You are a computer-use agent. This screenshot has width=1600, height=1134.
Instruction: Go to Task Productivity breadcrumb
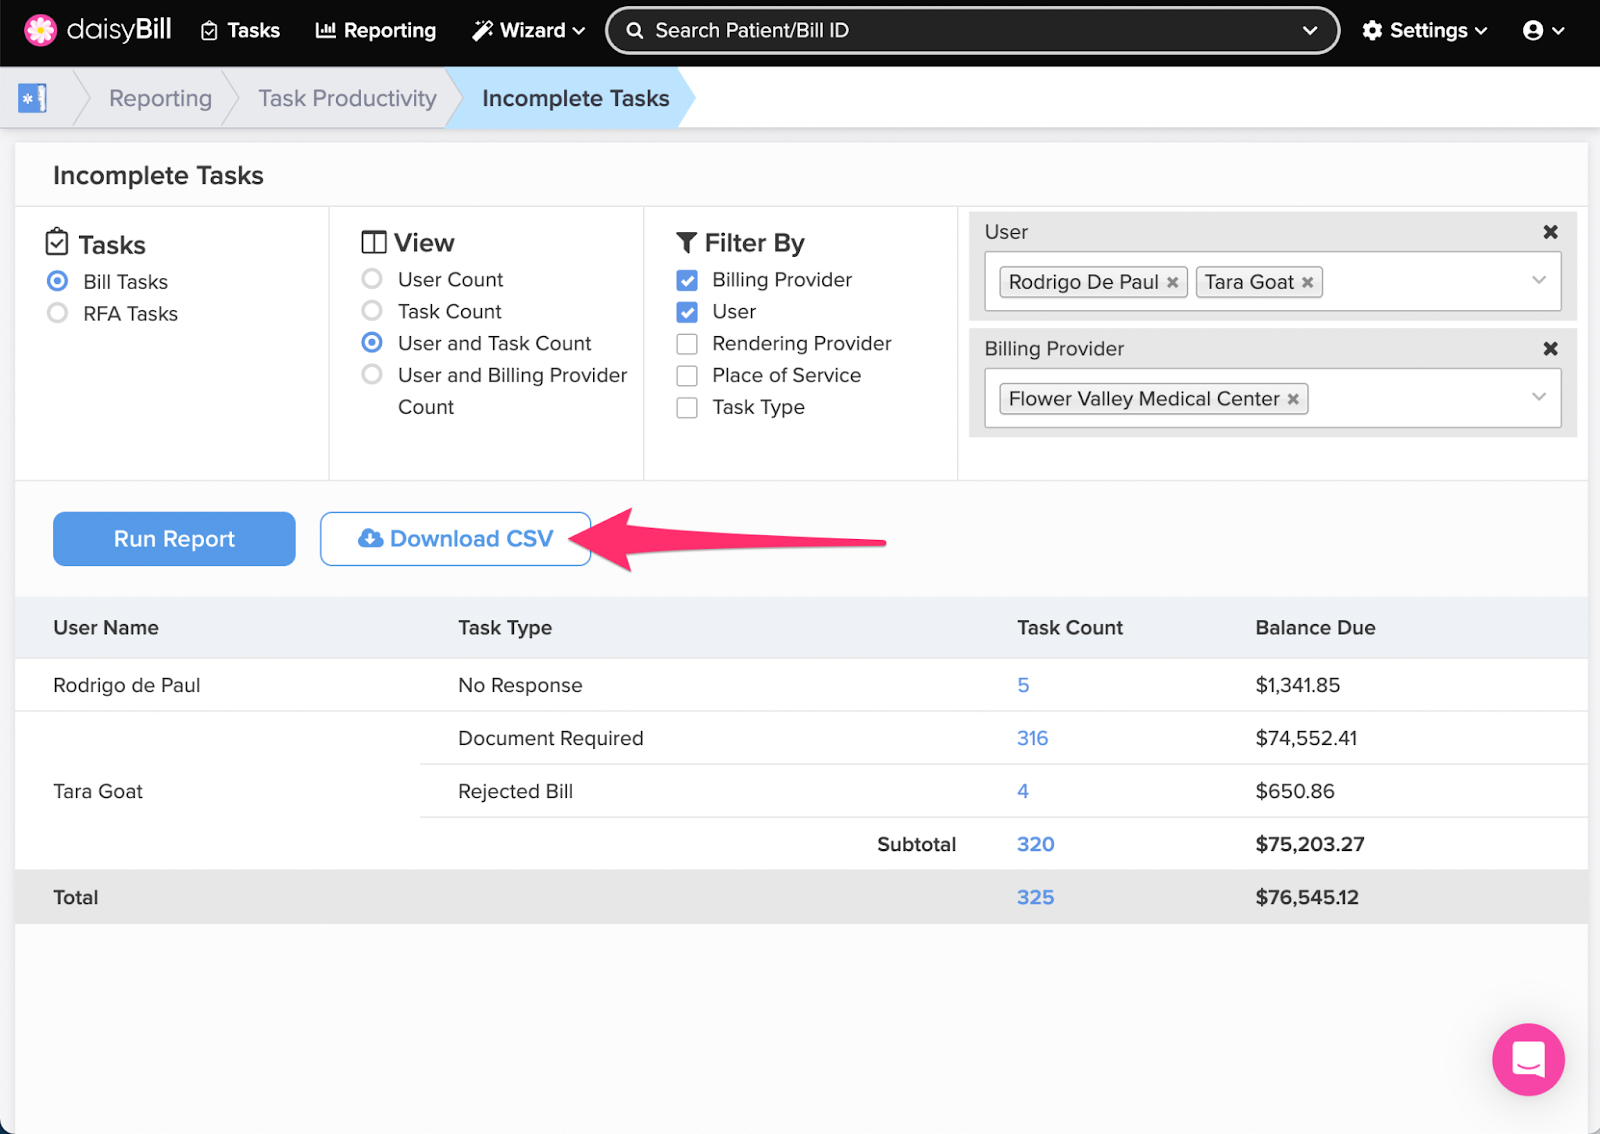[347, 98]
